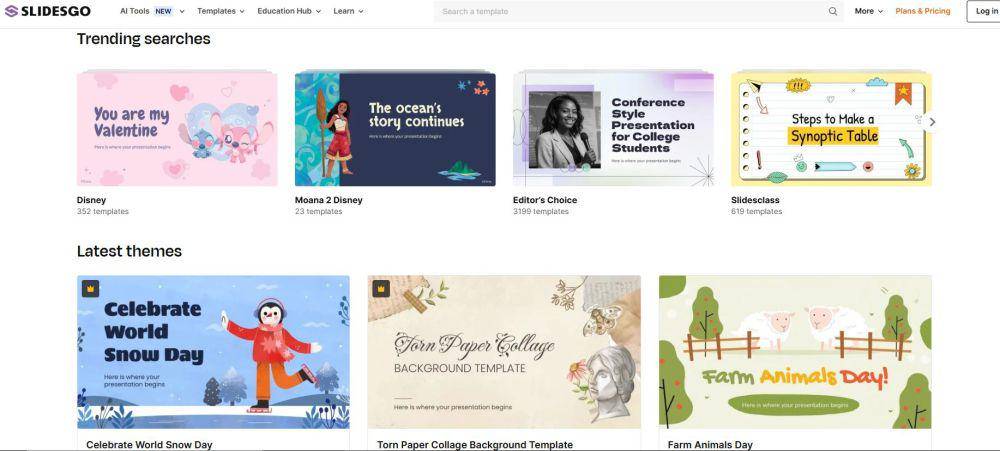Image resolution: width=1000 pixels, height=451 pixels.
Task: Click the Log in button
Action: coord(983,11)
